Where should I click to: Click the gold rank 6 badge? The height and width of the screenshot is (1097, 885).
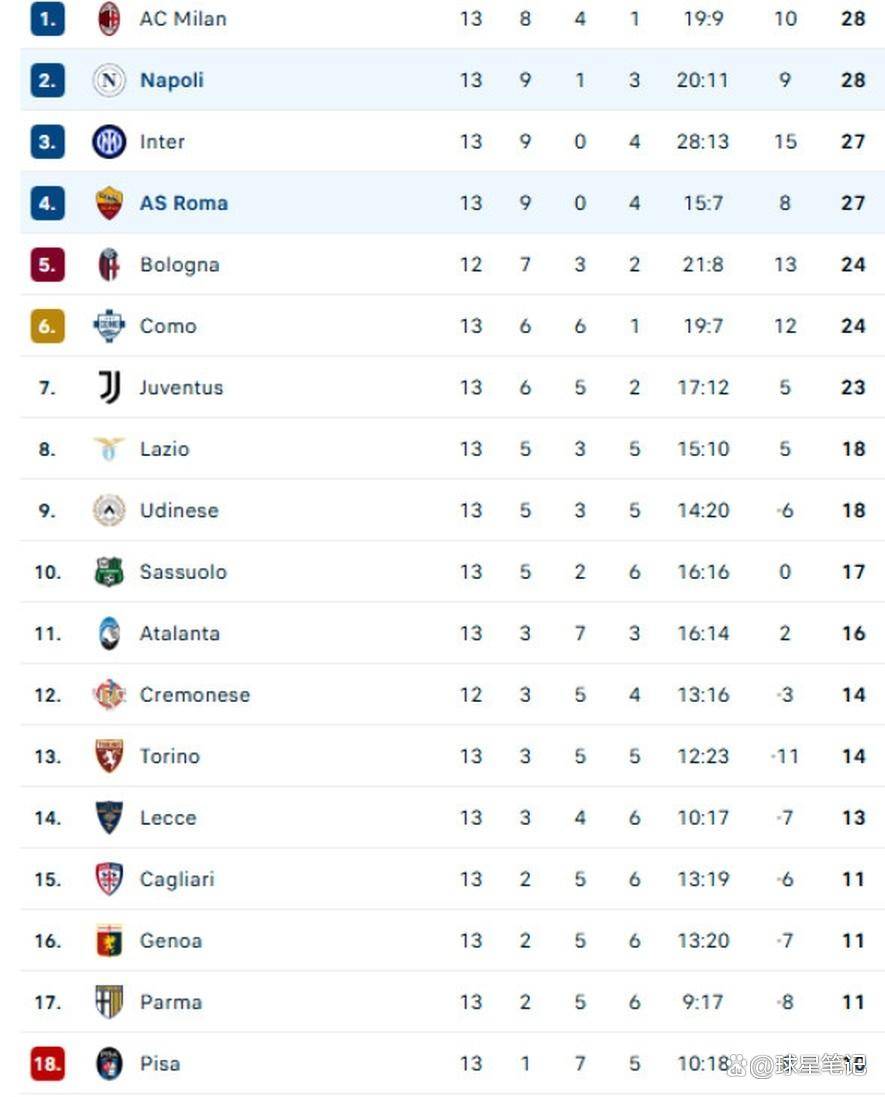[47, 326]
